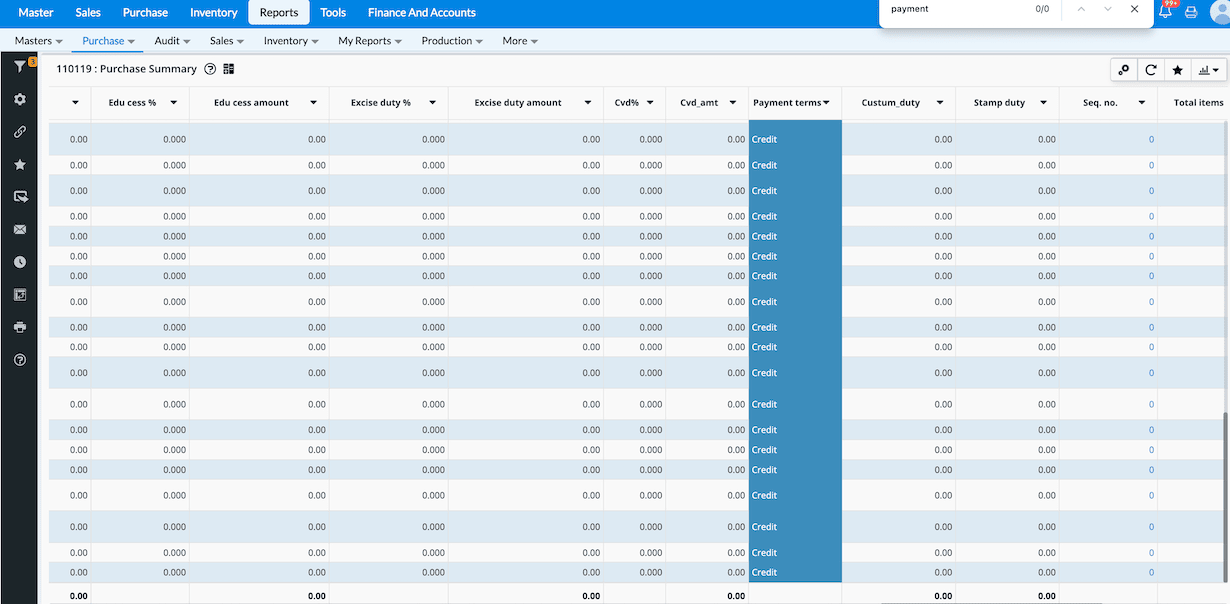Open the Excise duty % column dropdown arrow
Viewport: 1230px width, 604px height.
click(x=431, y=103)
